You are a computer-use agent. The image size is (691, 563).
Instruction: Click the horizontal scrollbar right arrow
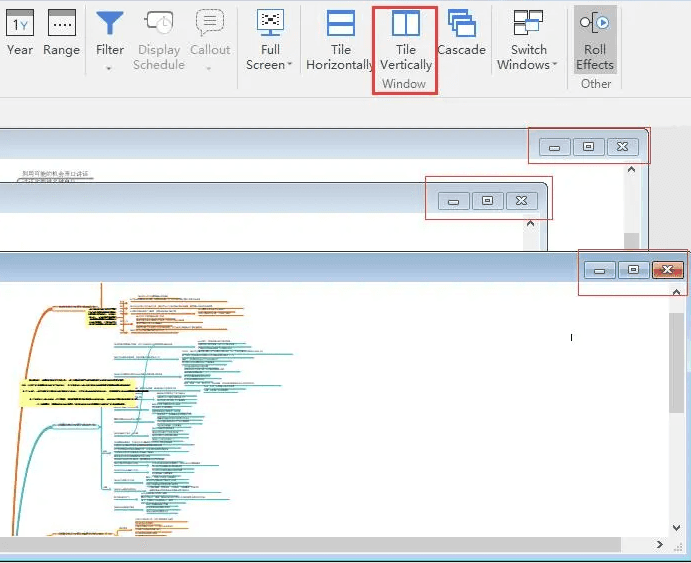click(x=660, y=544)
